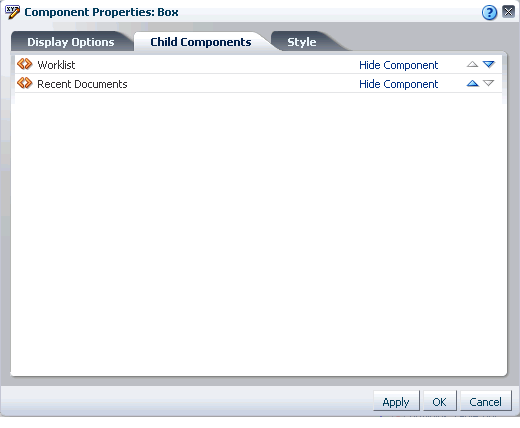The width and height of the screenshot is (520, 428).
Task: Apply the component changes
Action: click(396, 402)
